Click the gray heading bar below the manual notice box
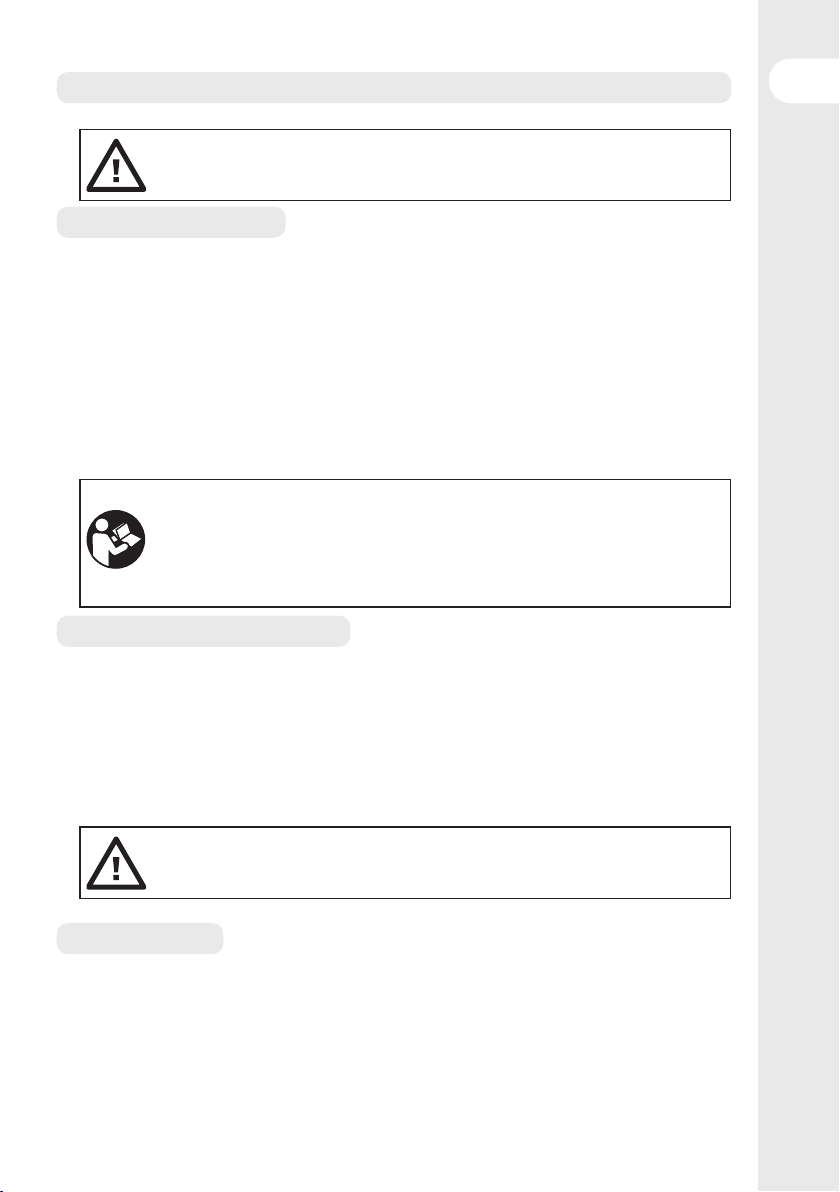The image size is (840, 1192). (x=203, y=632)
